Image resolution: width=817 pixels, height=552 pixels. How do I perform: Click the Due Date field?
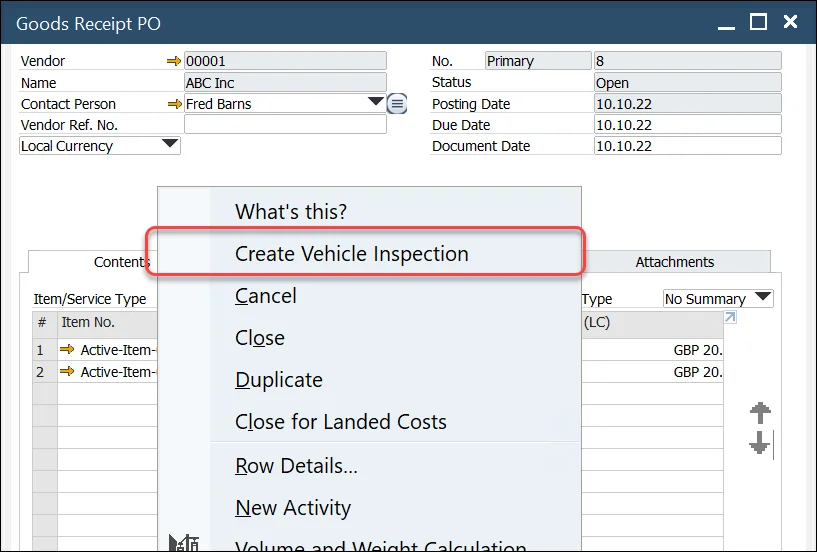pyautogui.click(x=686, y=125)
